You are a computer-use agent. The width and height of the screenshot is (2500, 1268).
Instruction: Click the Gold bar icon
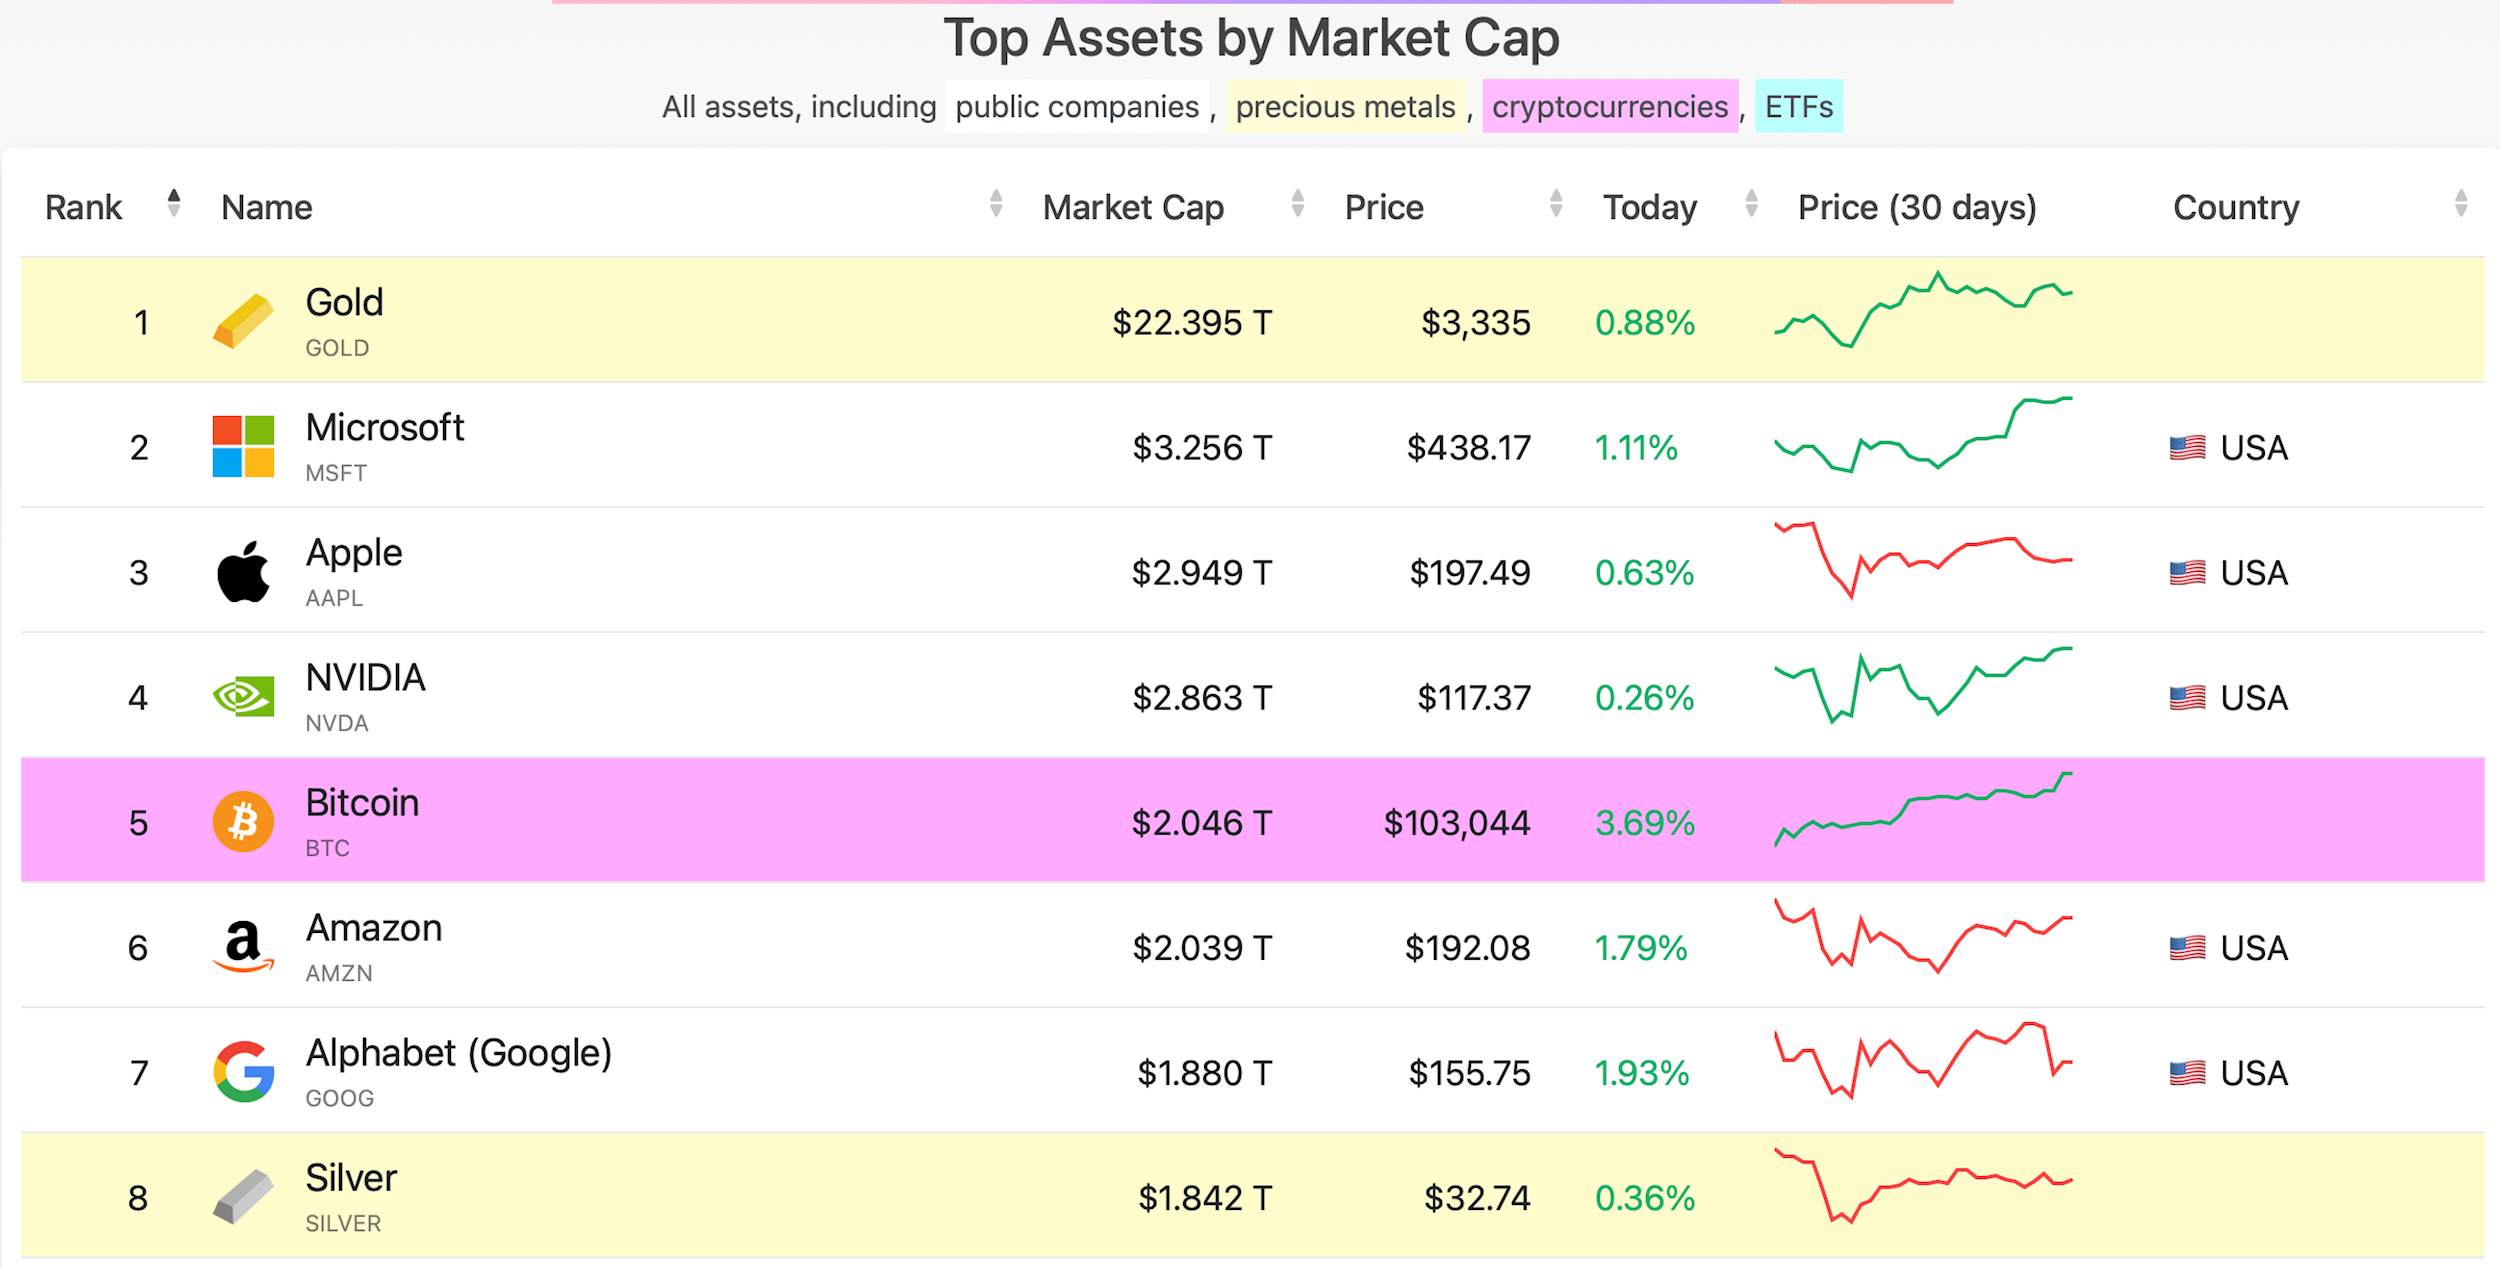click(x=243, y=322)
